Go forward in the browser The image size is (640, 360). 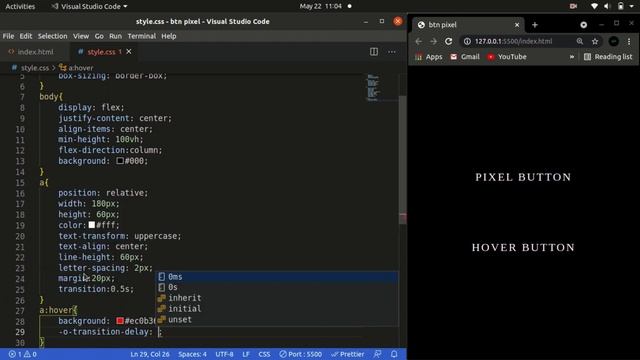[x=433, y=41]
